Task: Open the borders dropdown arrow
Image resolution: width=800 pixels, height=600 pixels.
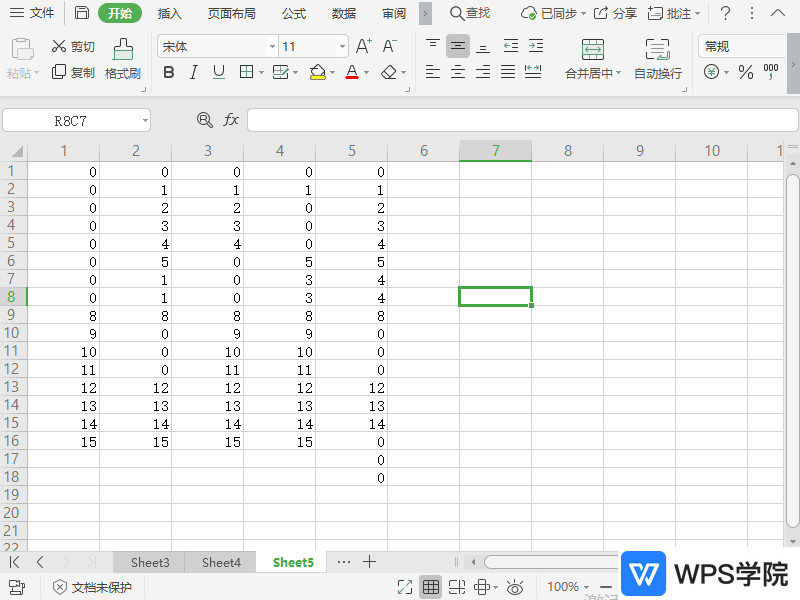Action: pyautogui.click(x=261, y=73)
